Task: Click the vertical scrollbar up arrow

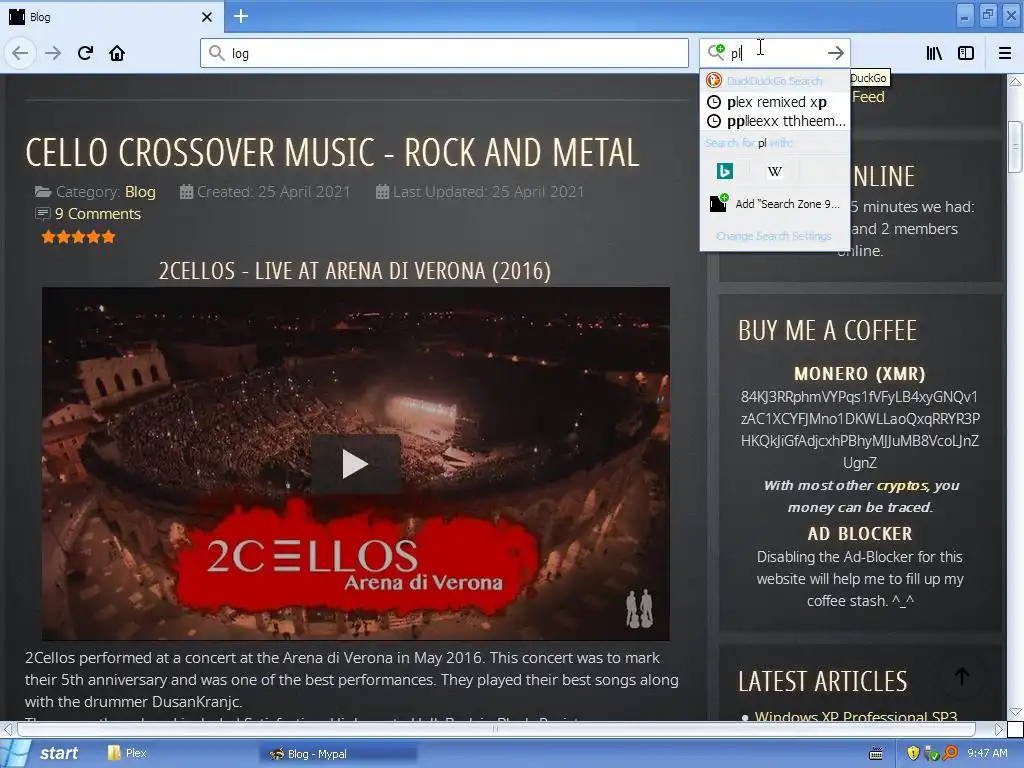Action: click(x=1015, y=83)
